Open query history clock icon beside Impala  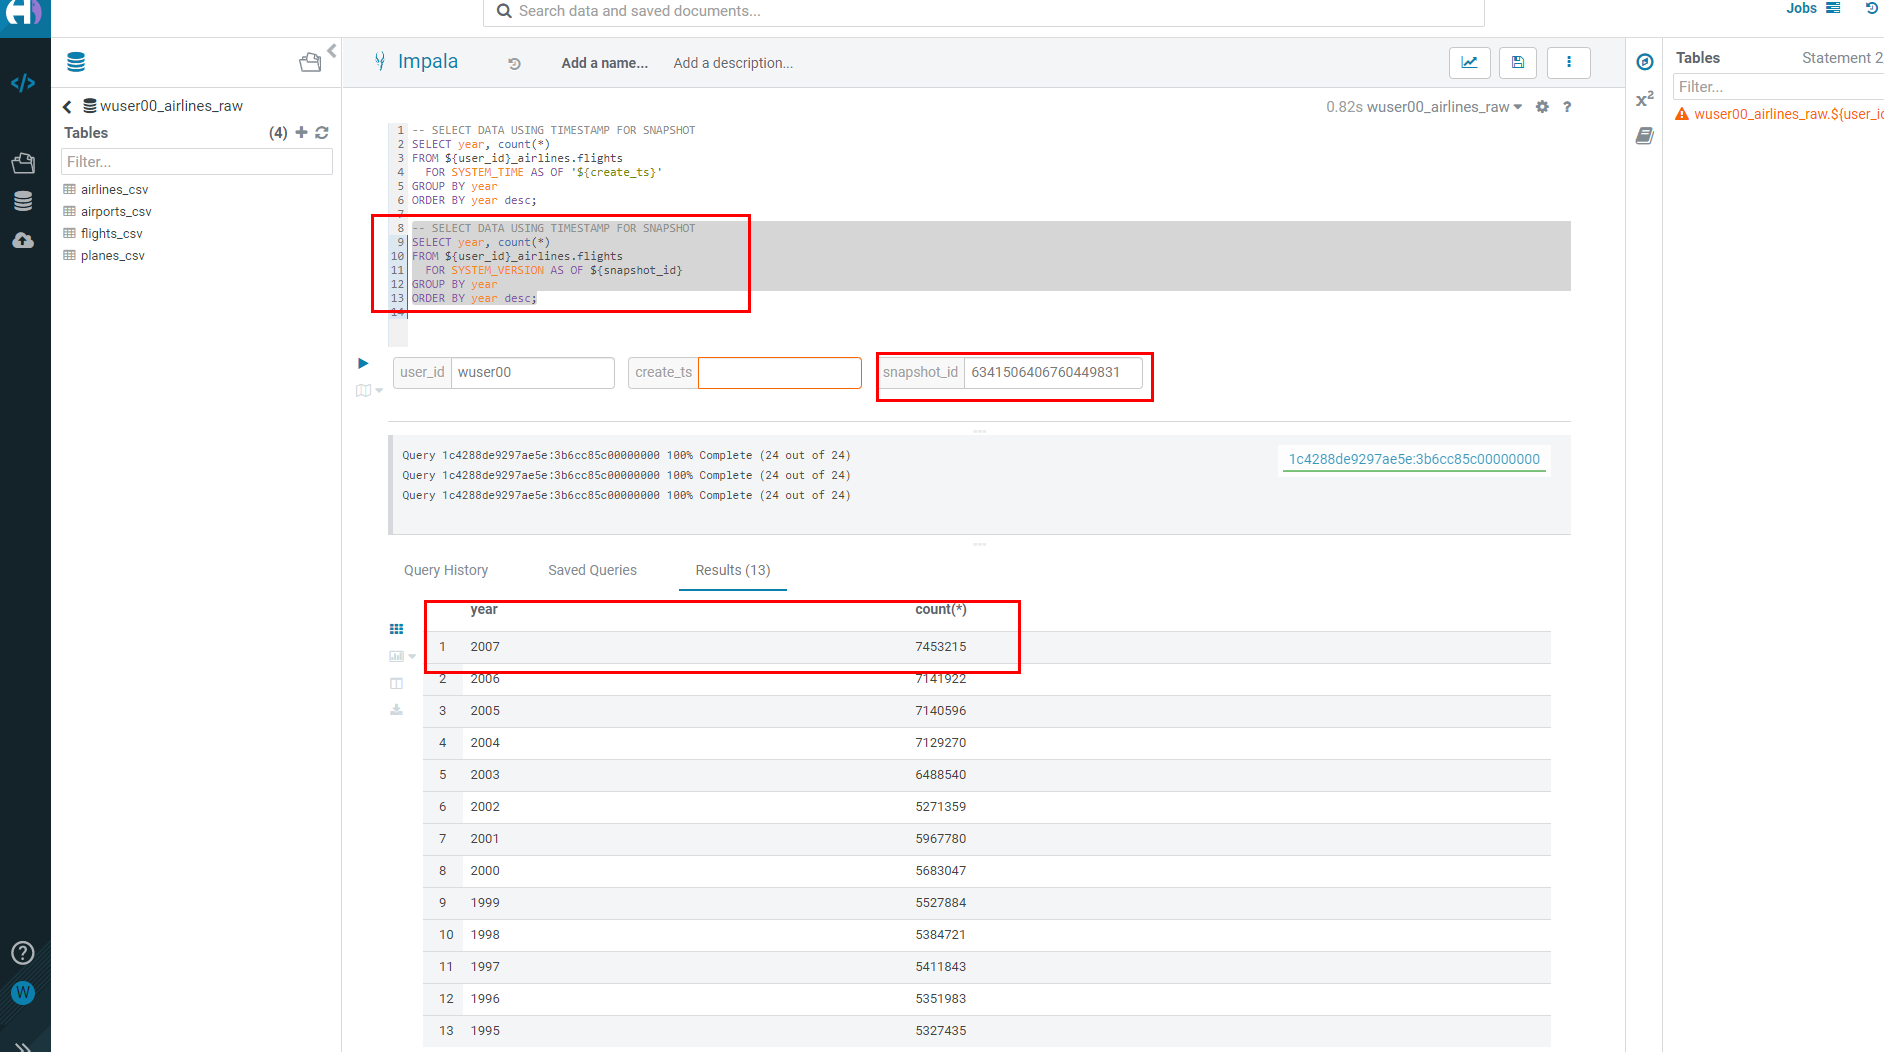point(514,63)
